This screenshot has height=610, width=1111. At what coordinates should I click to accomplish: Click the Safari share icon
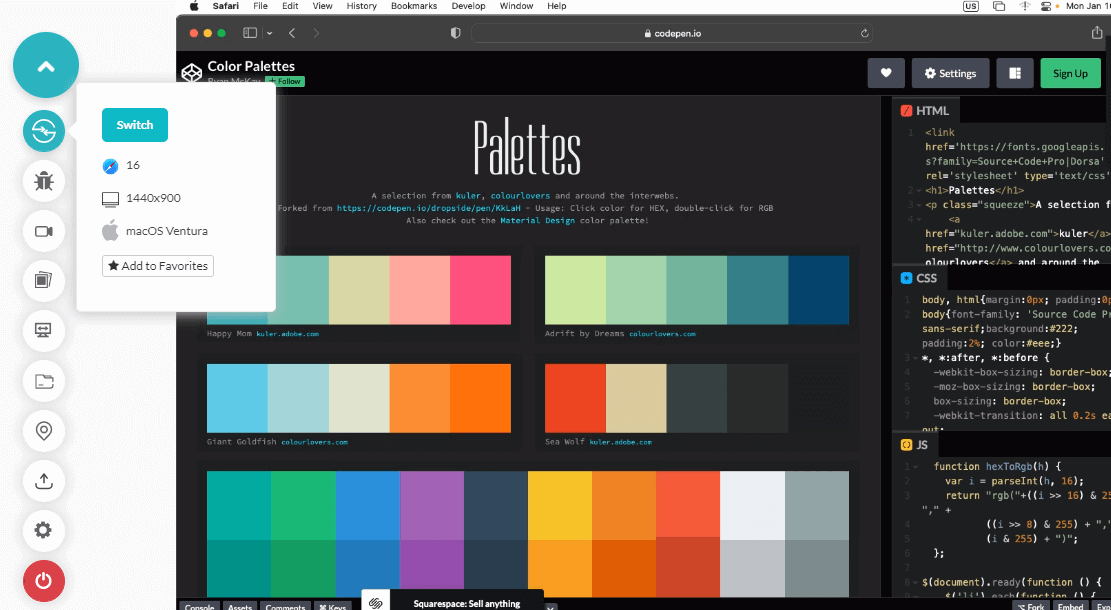pyautogui.click(x=1097, y=33)
